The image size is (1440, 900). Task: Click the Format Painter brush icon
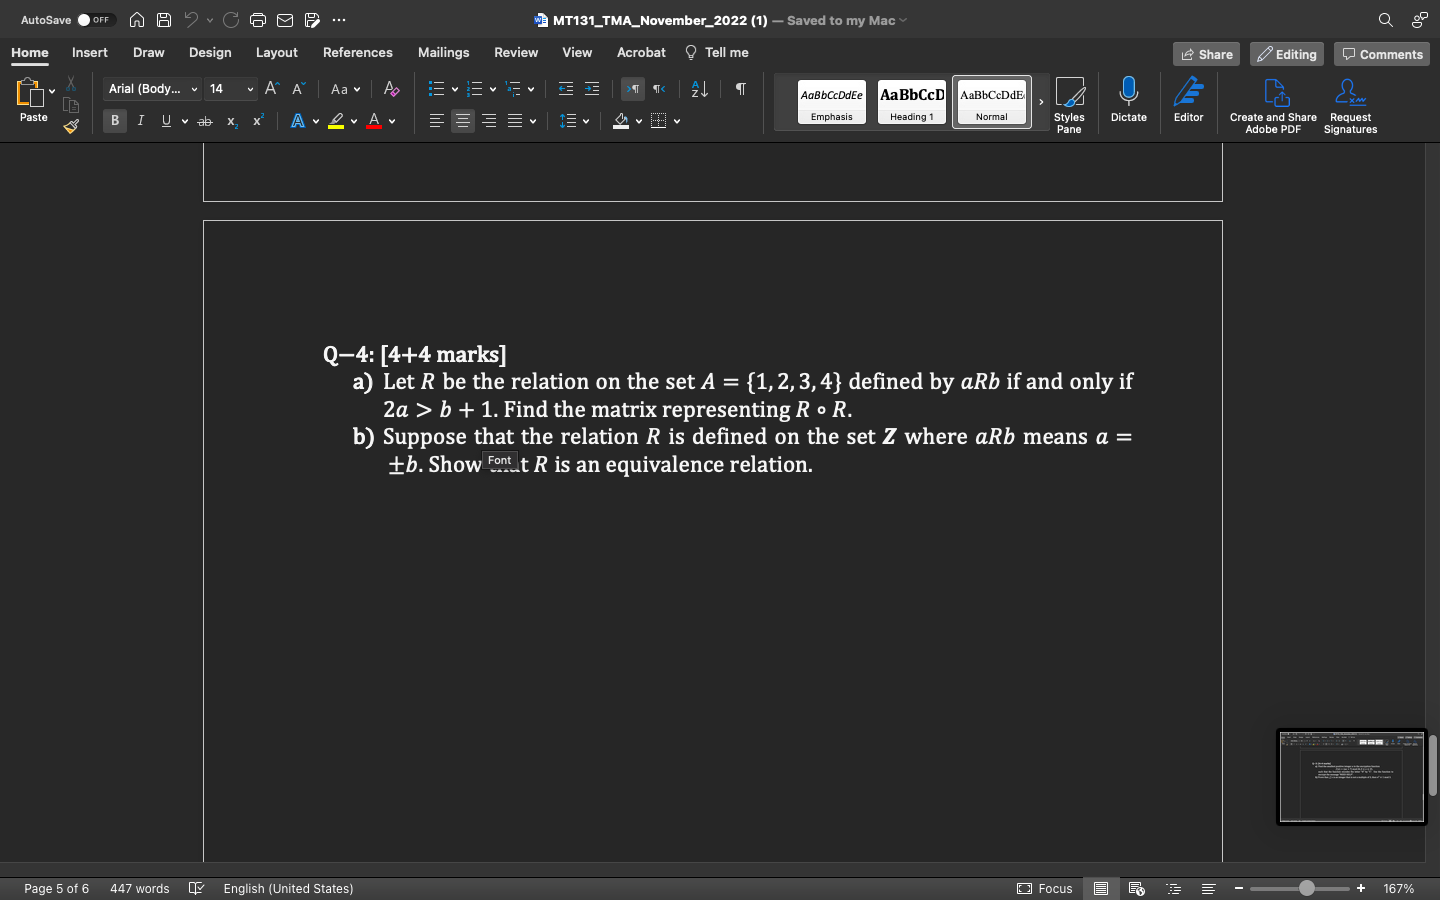[x=71, y=126]
